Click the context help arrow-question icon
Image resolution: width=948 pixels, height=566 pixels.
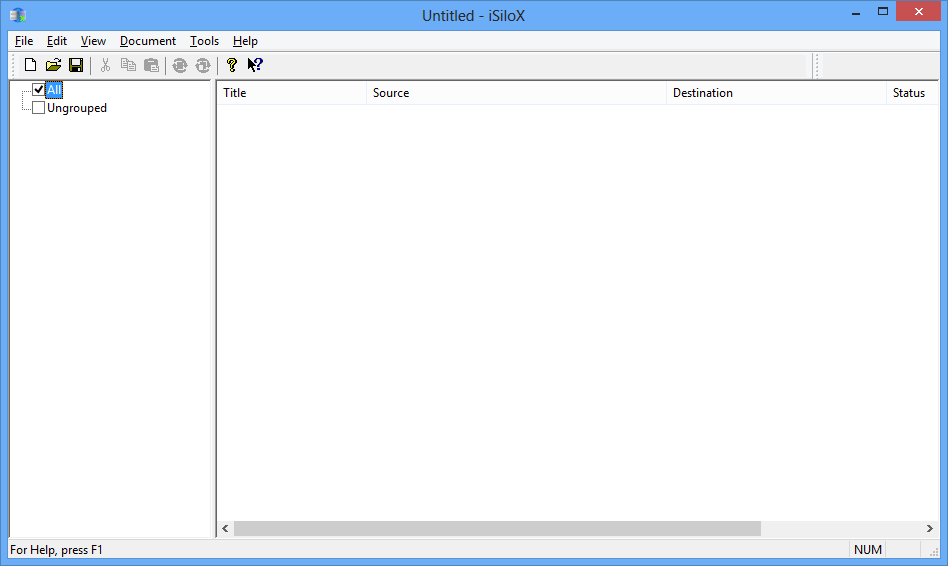255,65
